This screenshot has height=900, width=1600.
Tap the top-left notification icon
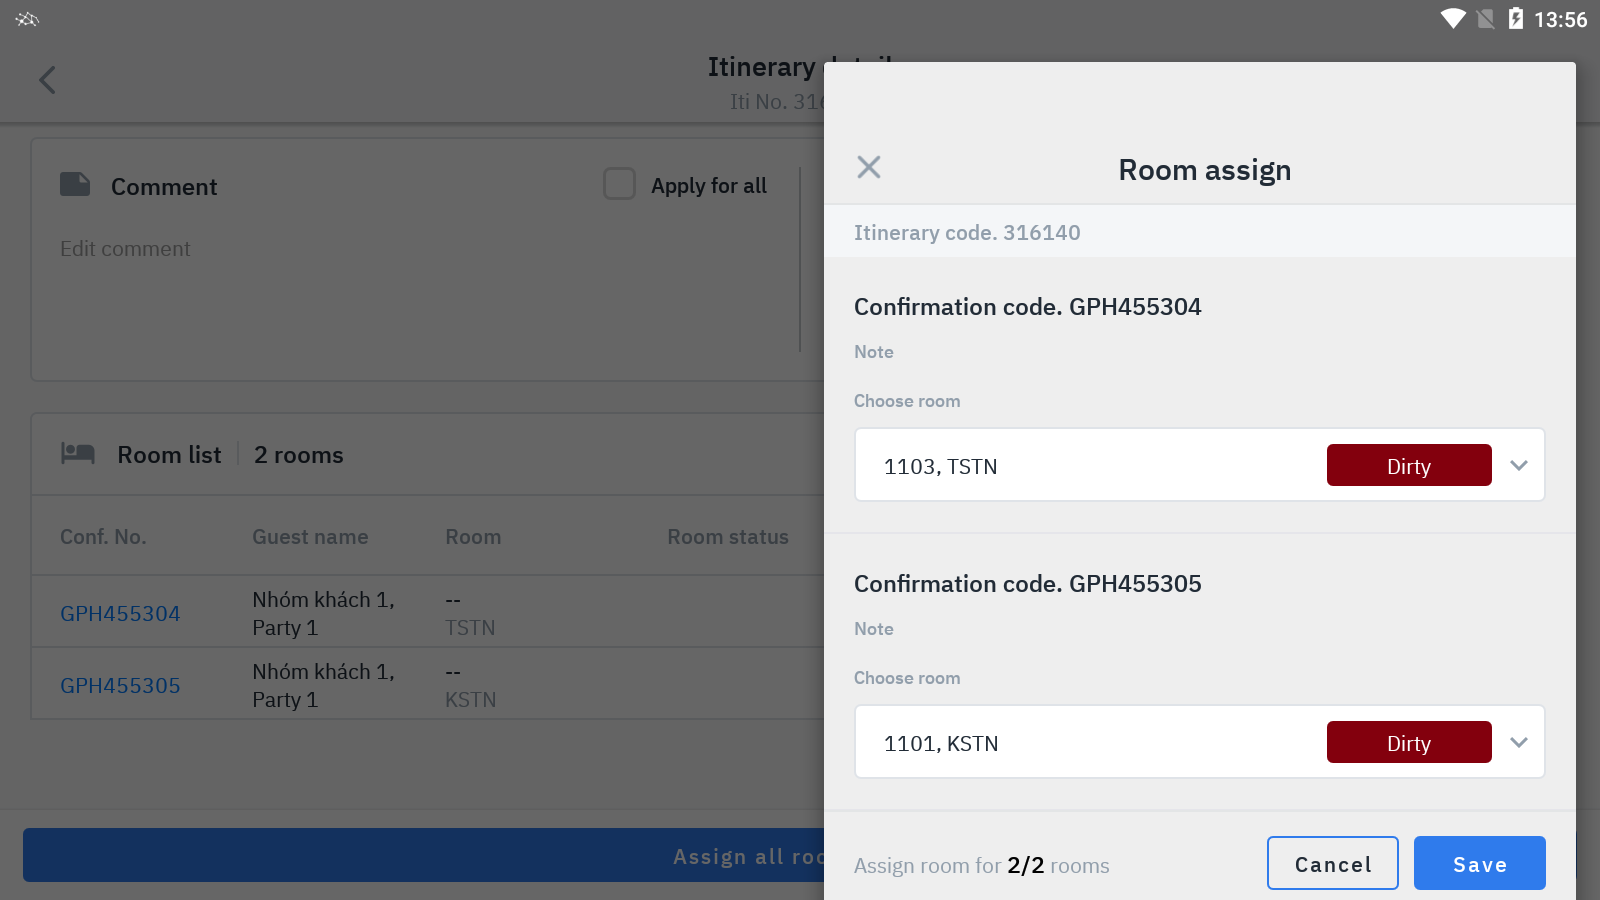click(x=27, y=19)
